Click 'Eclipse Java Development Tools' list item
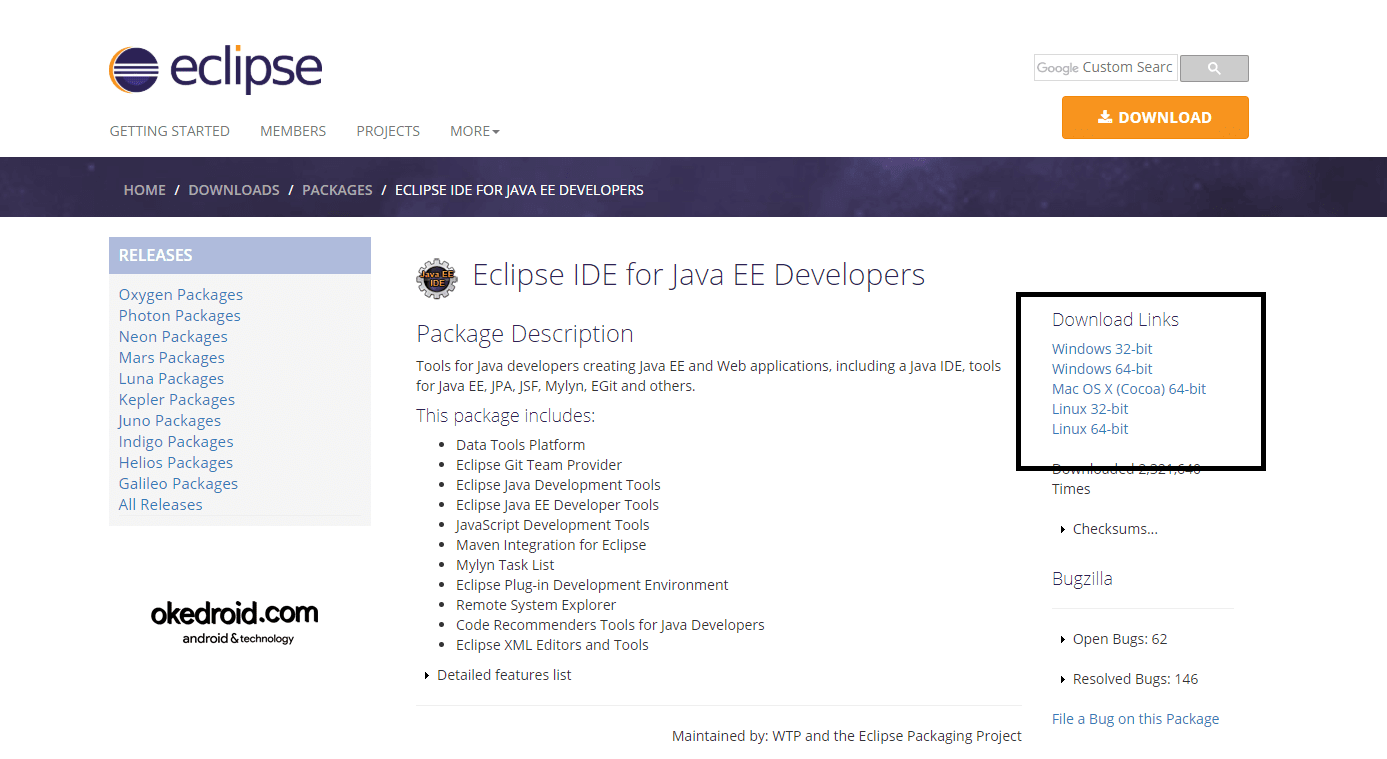This screenshot has width=1387, height=759. pyautogui.click(x=558, y=485)
